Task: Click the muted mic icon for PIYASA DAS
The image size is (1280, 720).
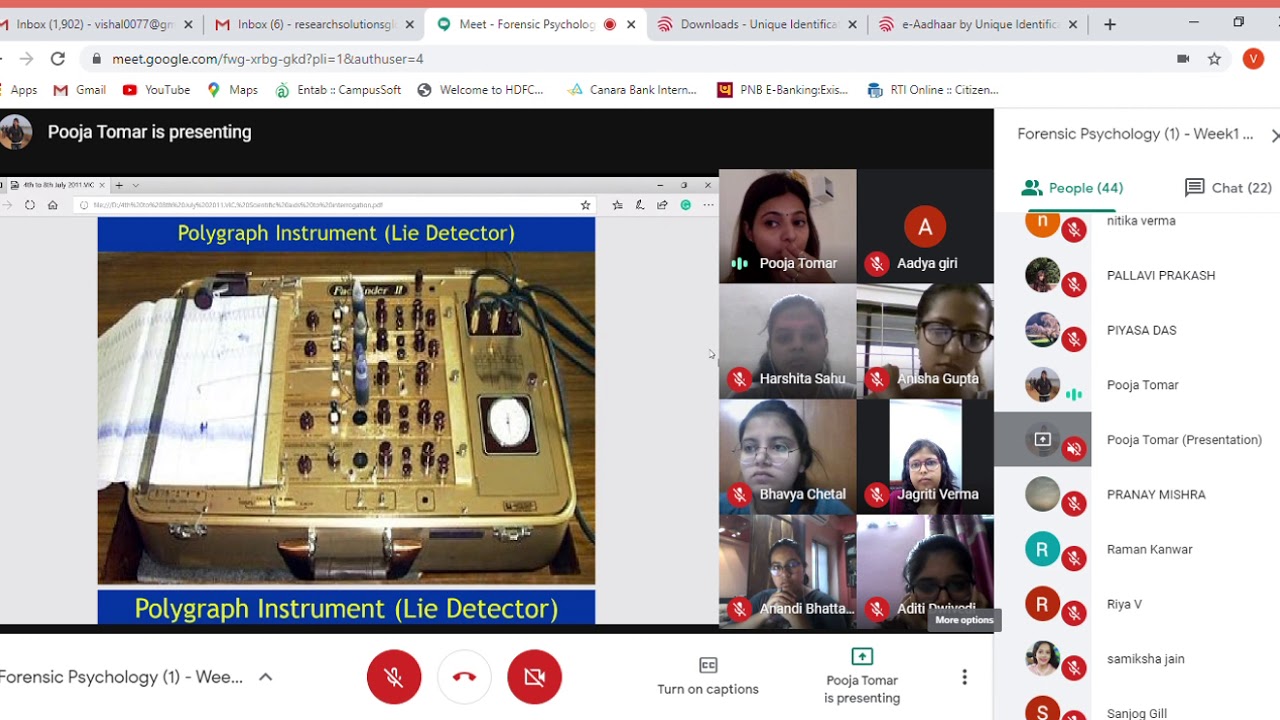Action: tap(1074, 340)
